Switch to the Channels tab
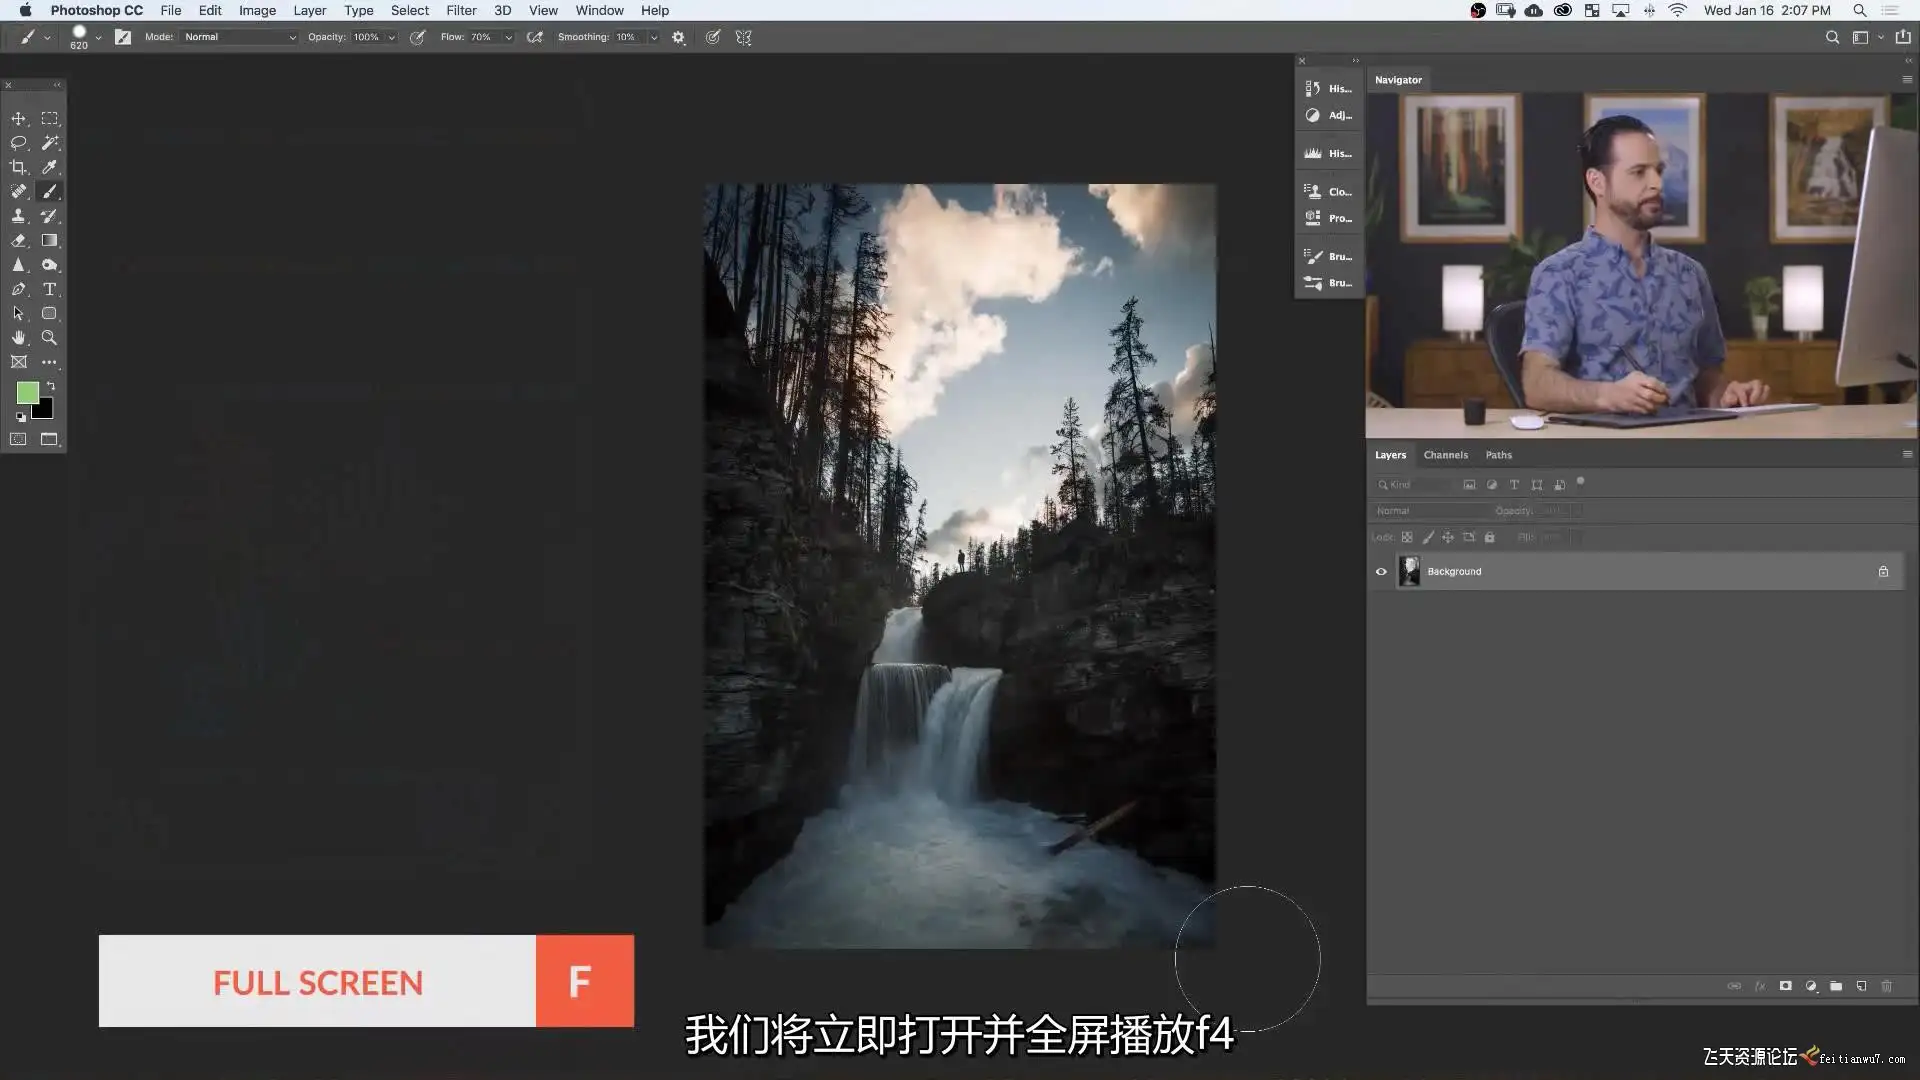This screenshot has height=1080, width=1920. click(x=1445, y=455)
